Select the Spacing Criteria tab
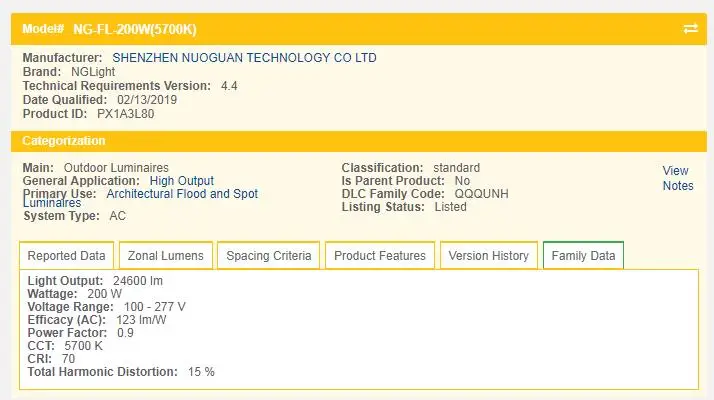Image resolution: width=714 pixels, height=400 pixels. [269, 256]
